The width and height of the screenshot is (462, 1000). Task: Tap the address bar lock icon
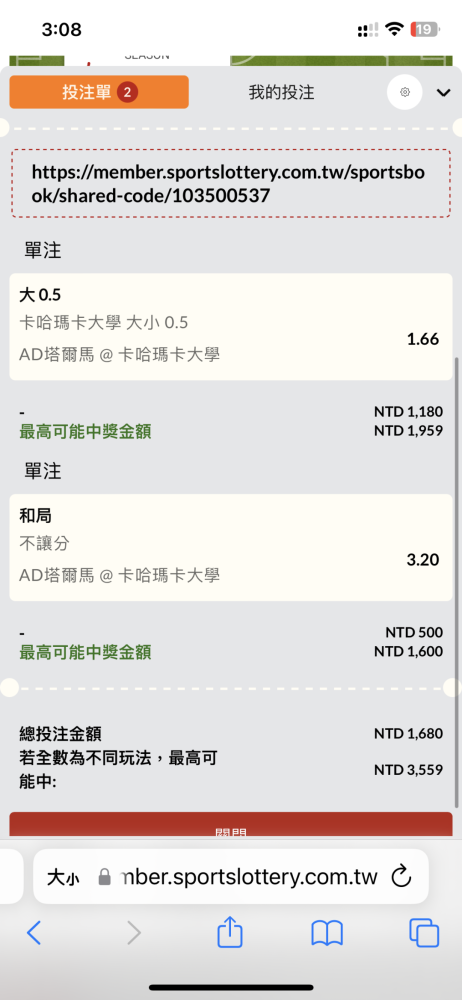pos(105,878)
